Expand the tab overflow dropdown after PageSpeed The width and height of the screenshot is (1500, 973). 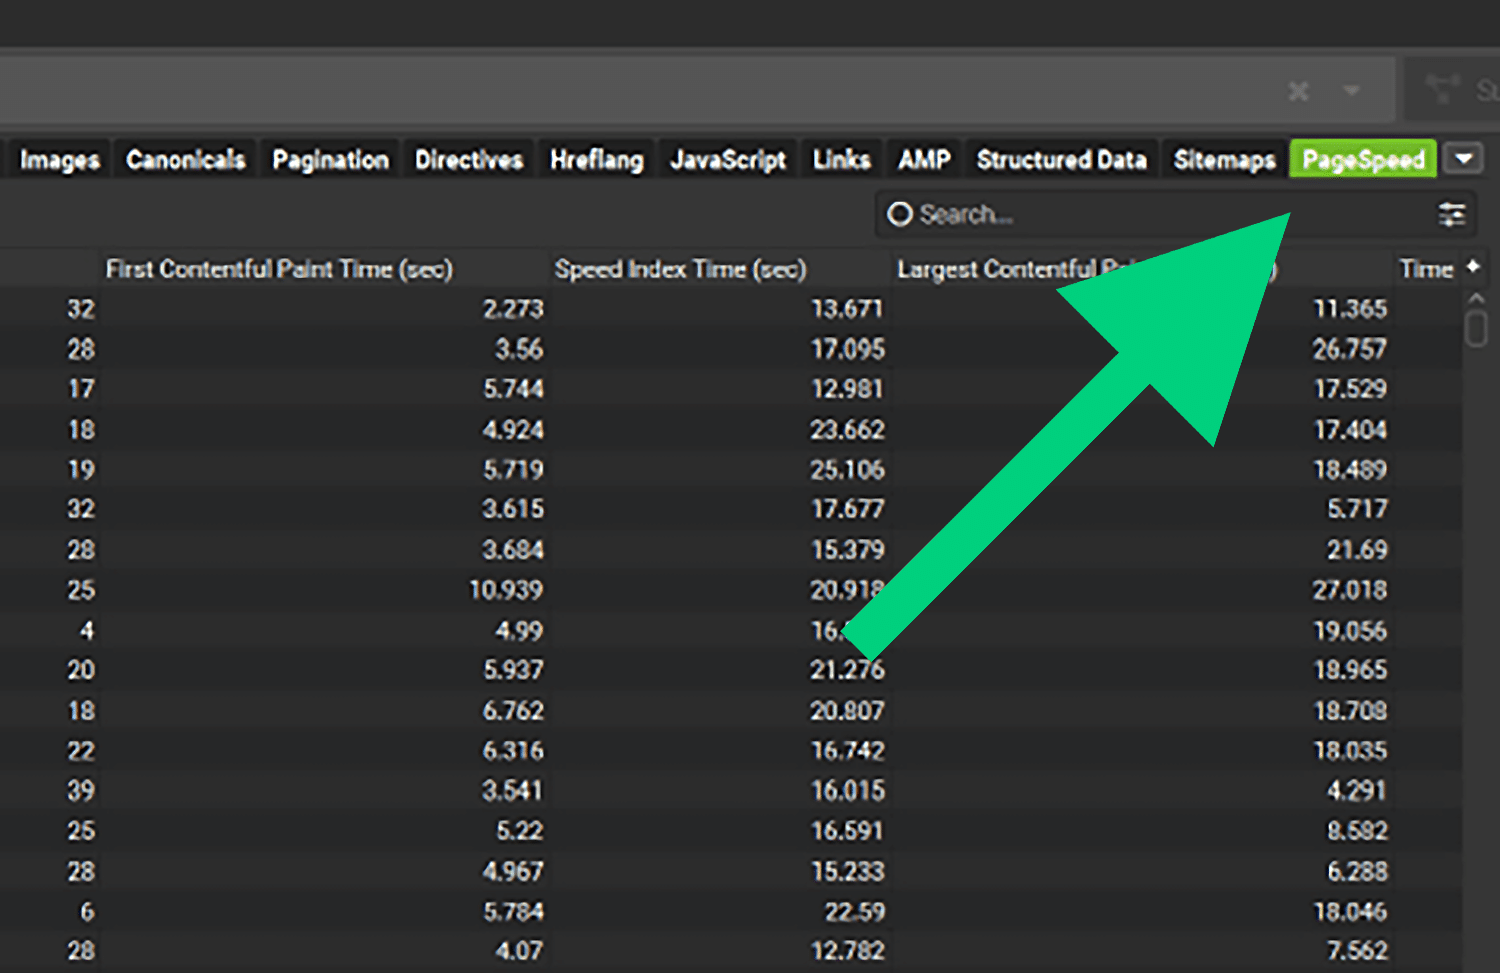click(x=1464, y=159)
